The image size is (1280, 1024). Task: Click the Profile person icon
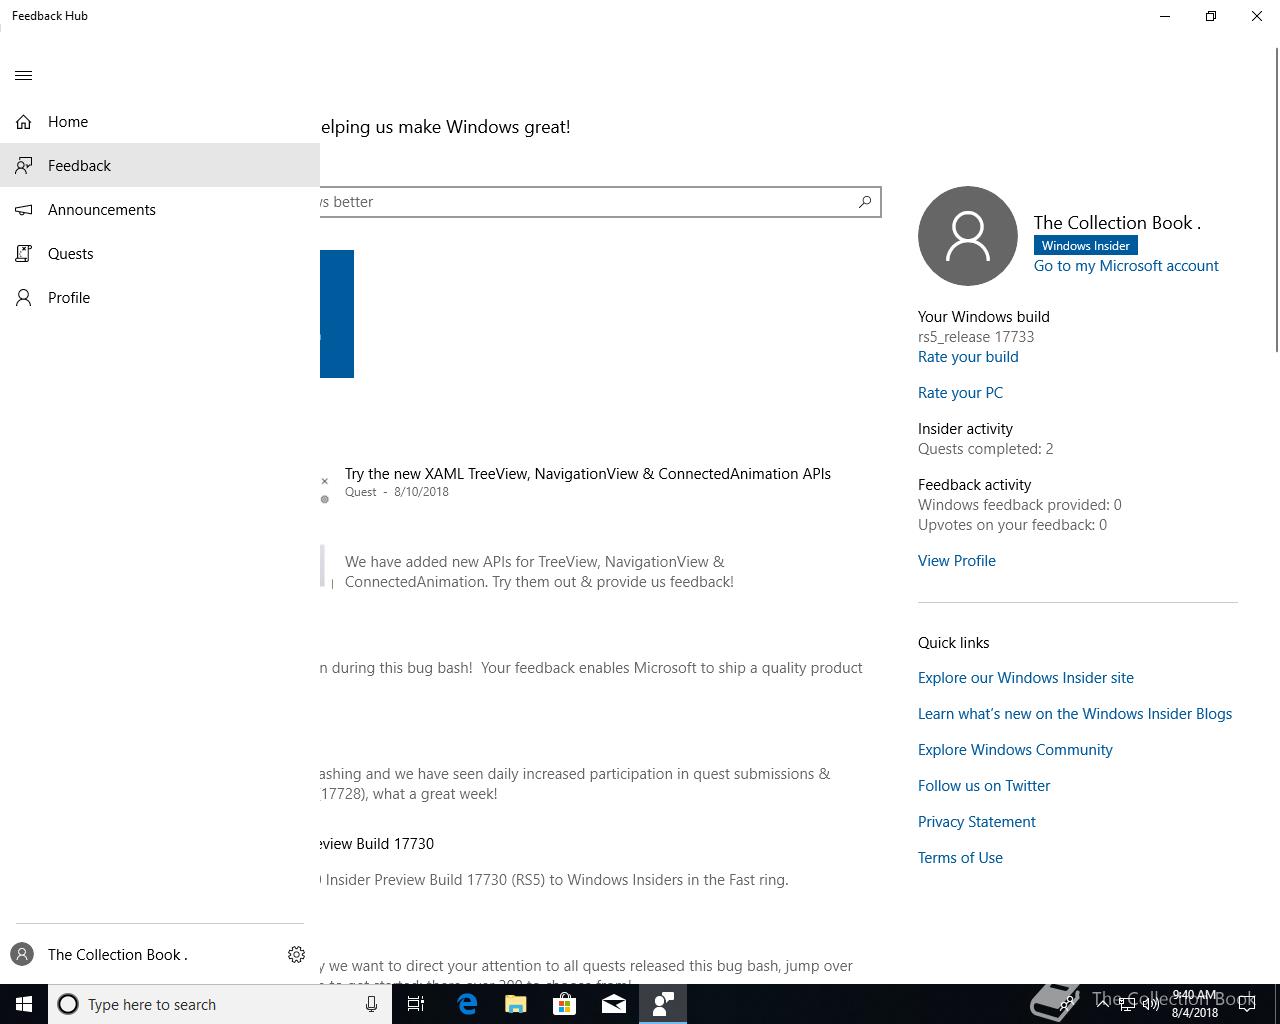[x=24, y=297]
